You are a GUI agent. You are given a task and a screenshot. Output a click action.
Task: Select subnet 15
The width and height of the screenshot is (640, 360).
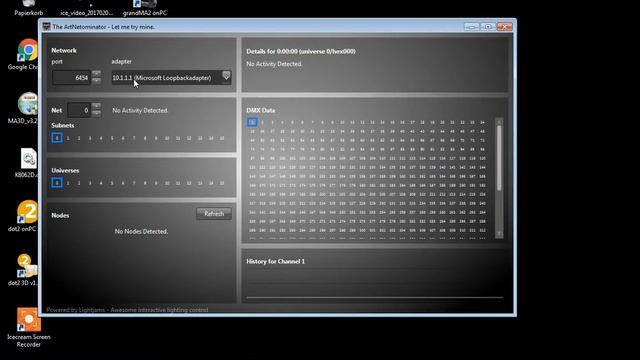(x=222, y=138)
